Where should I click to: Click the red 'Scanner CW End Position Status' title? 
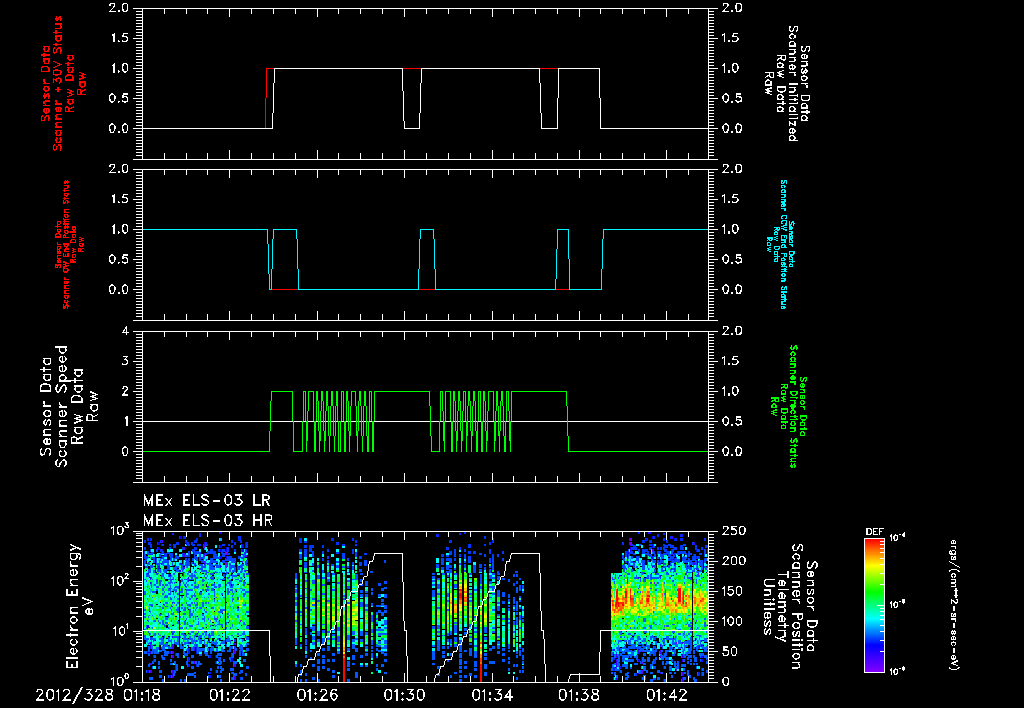pos(67,244)
